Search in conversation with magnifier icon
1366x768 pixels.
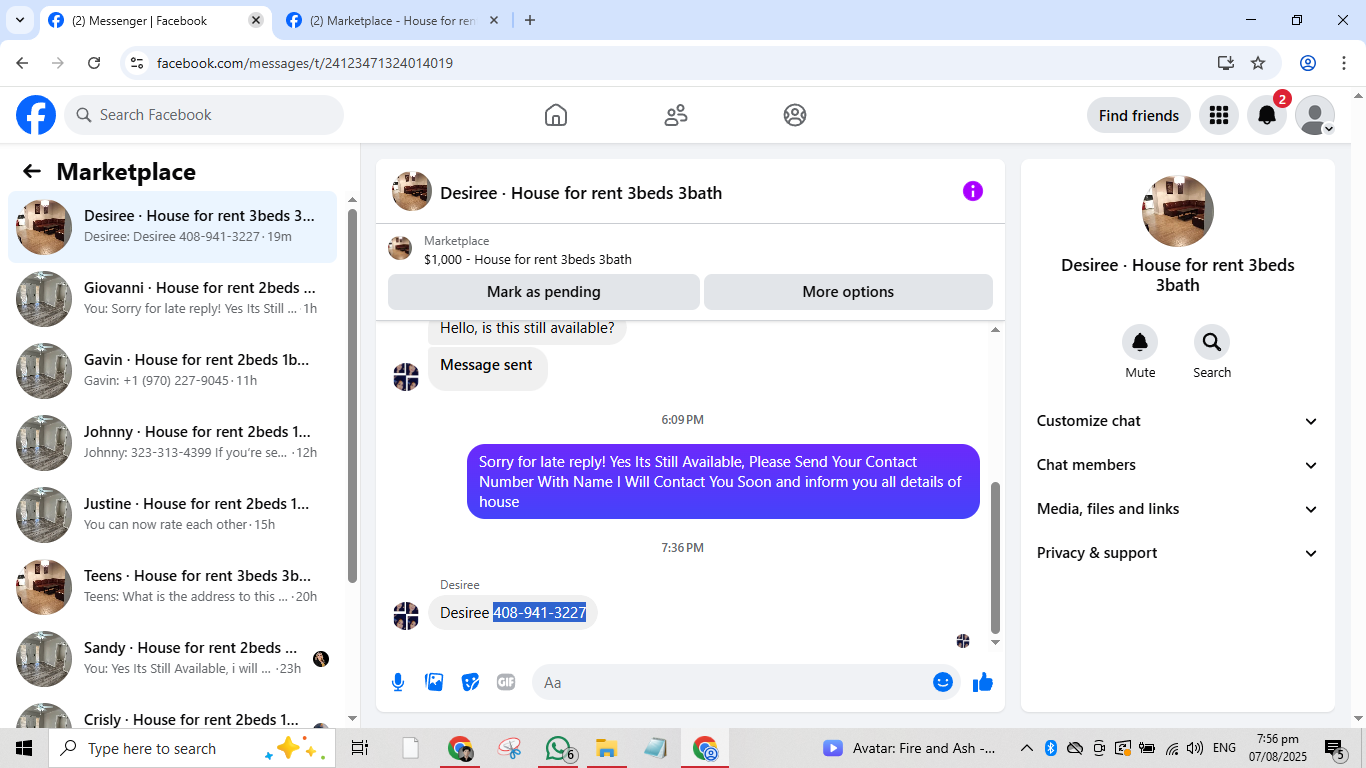[1212, 343]
